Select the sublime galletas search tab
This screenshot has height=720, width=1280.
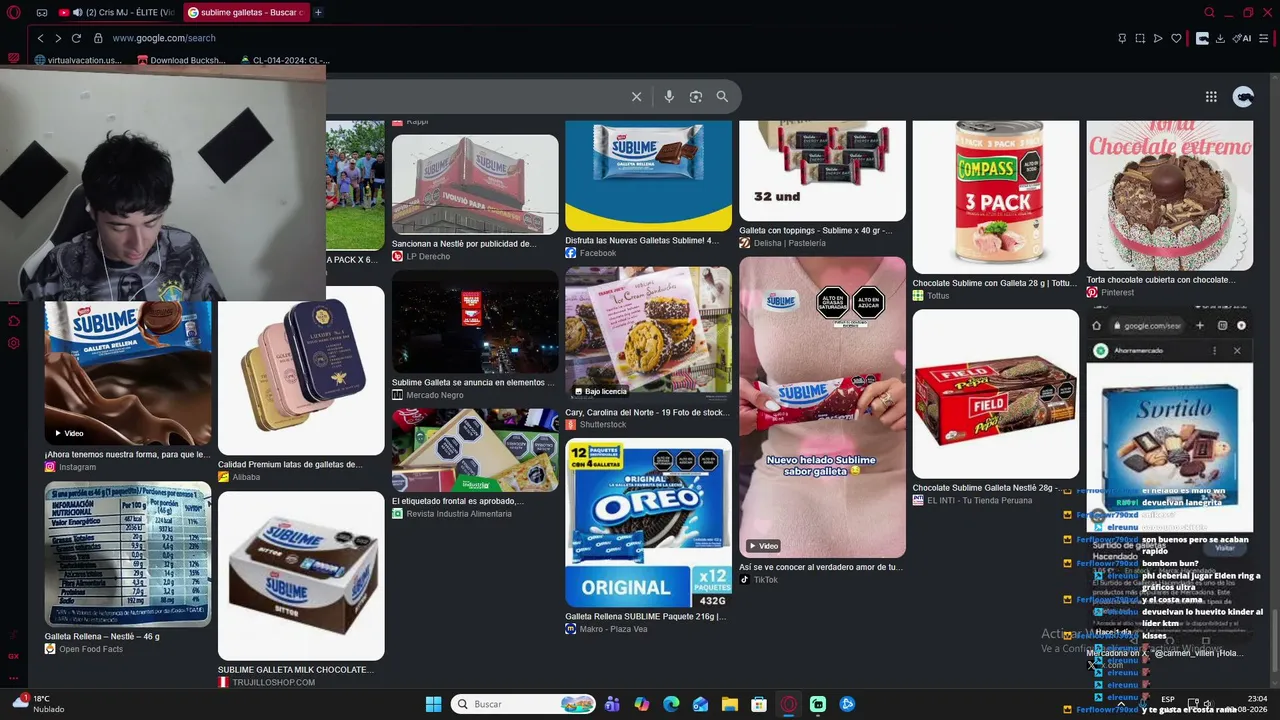[245, 12]
